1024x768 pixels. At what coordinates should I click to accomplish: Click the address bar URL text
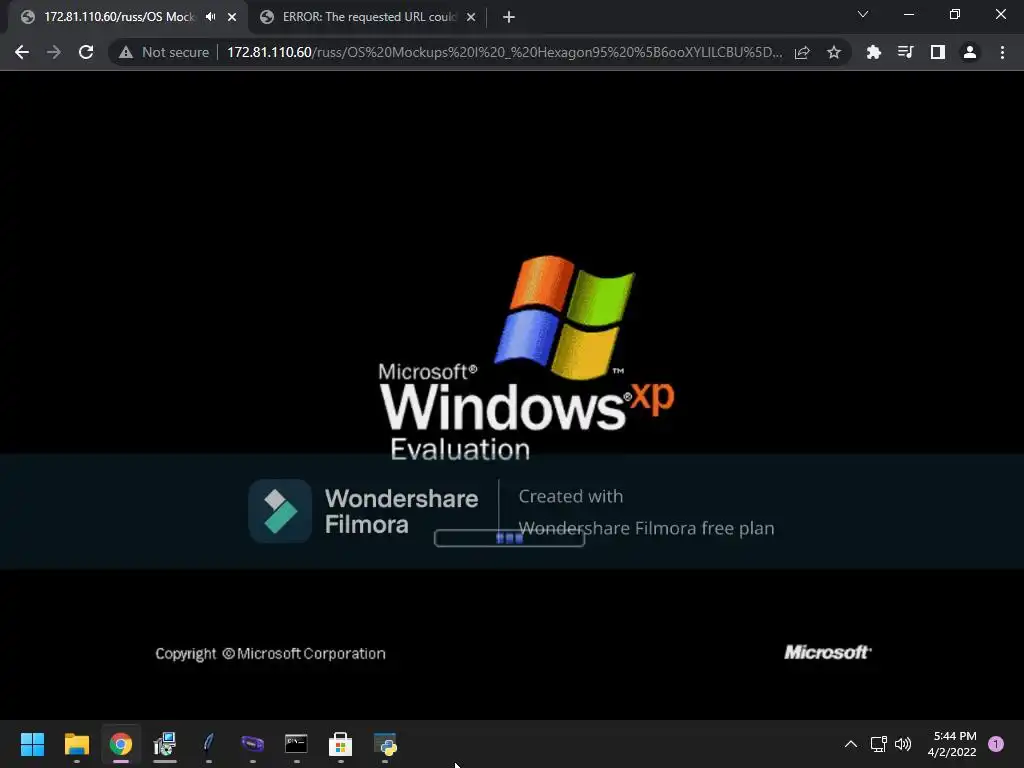(x=504, y=52)
